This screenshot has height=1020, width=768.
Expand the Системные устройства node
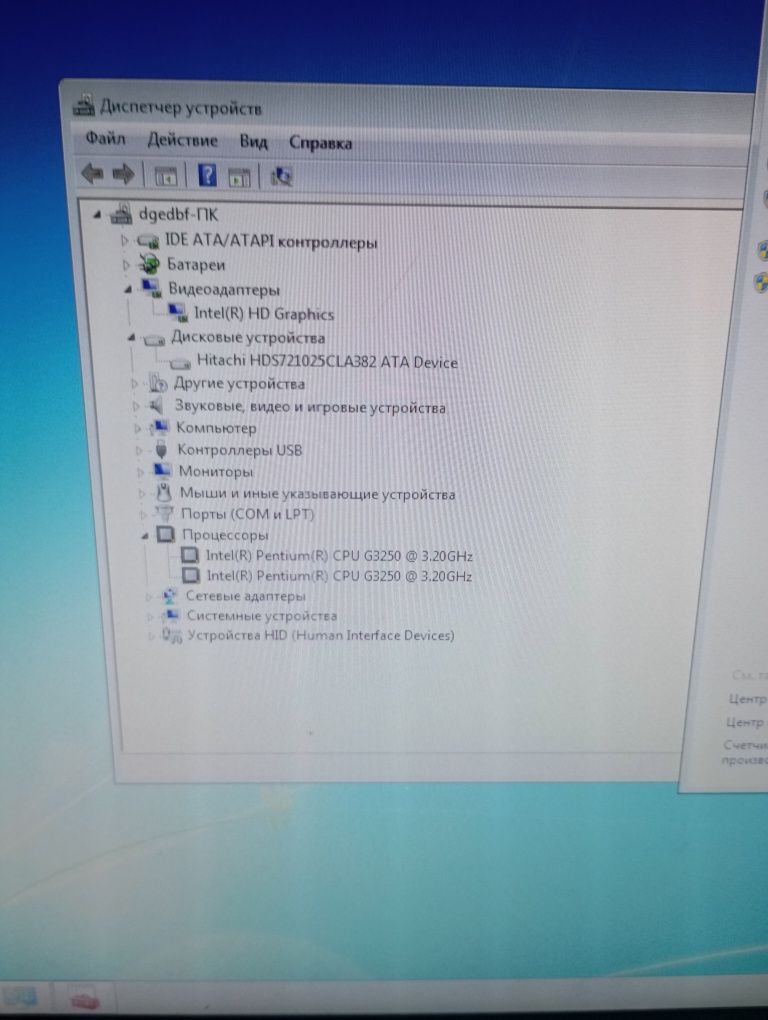point(150,616)
